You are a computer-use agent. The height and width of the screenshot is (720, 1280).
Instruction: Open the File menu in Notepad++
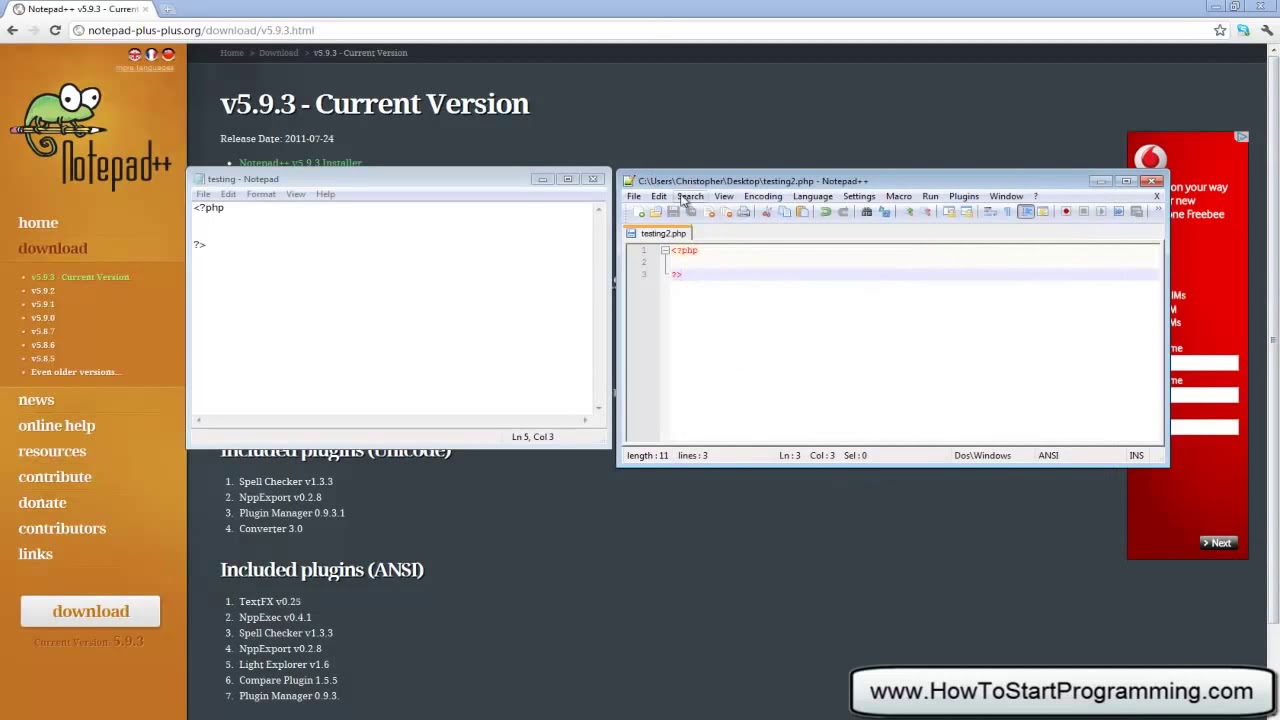[x=634, y=196]
